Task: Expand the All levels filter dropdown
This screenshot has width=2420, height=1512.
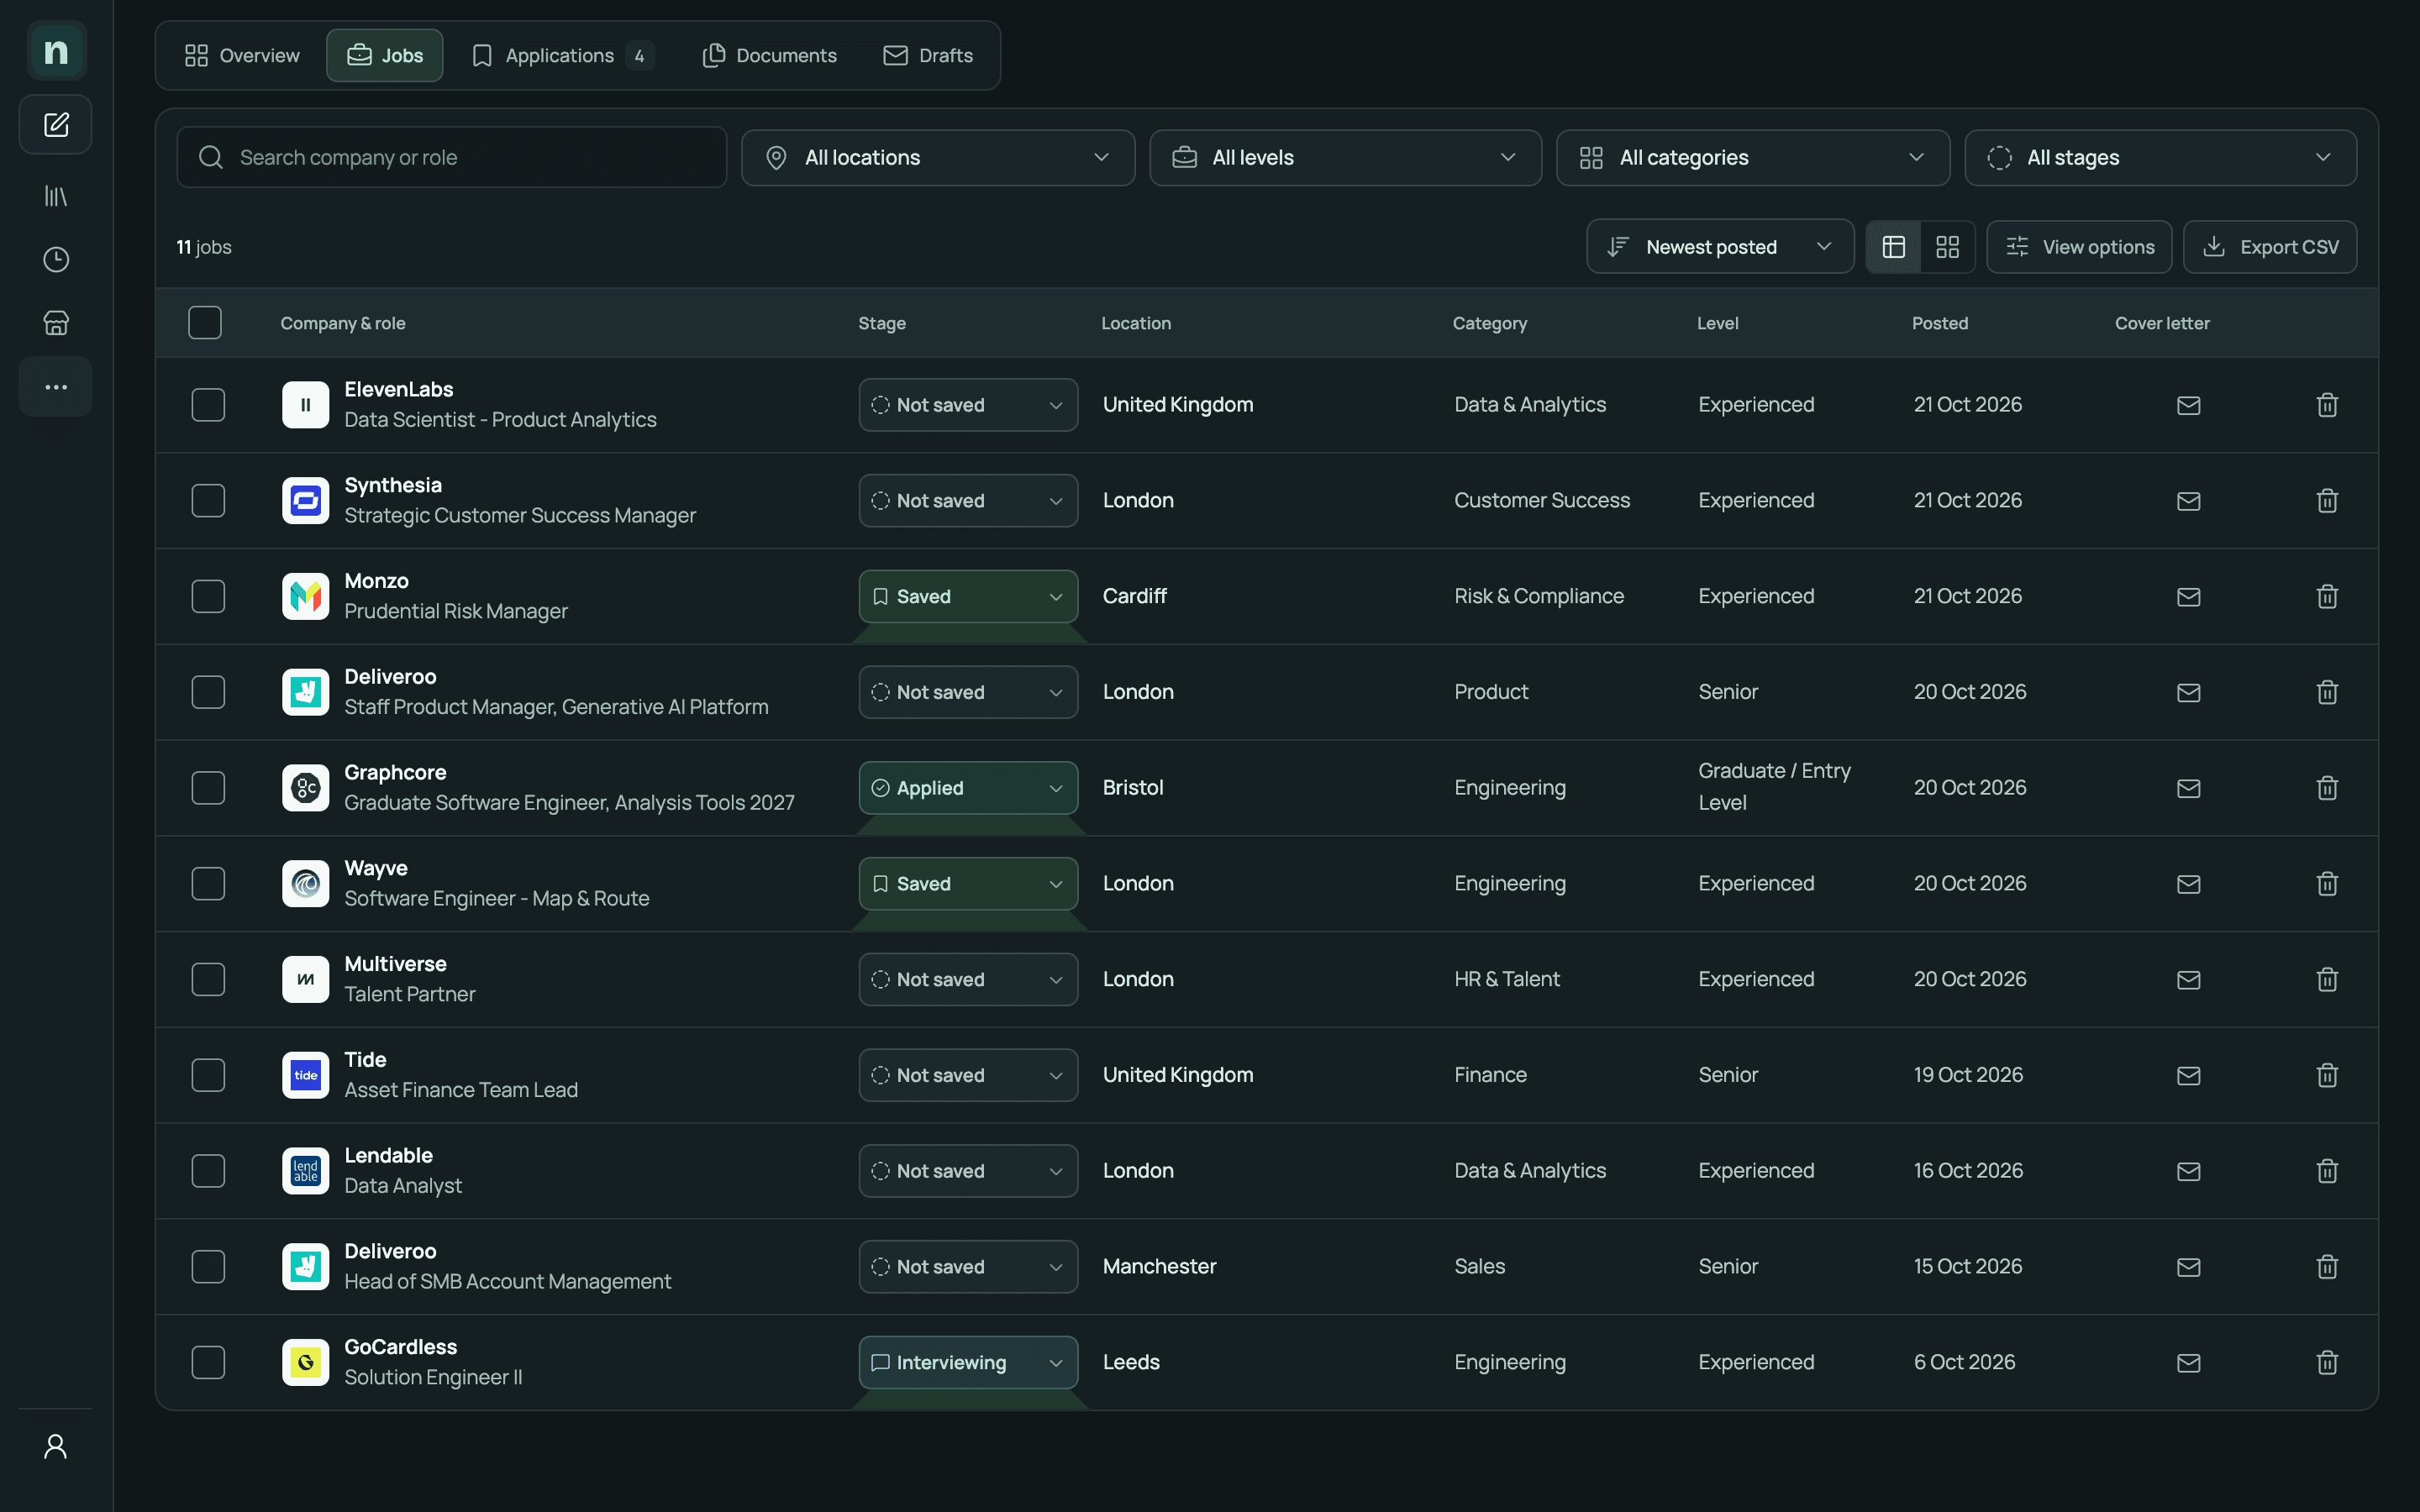Action: click(1345, 158)
